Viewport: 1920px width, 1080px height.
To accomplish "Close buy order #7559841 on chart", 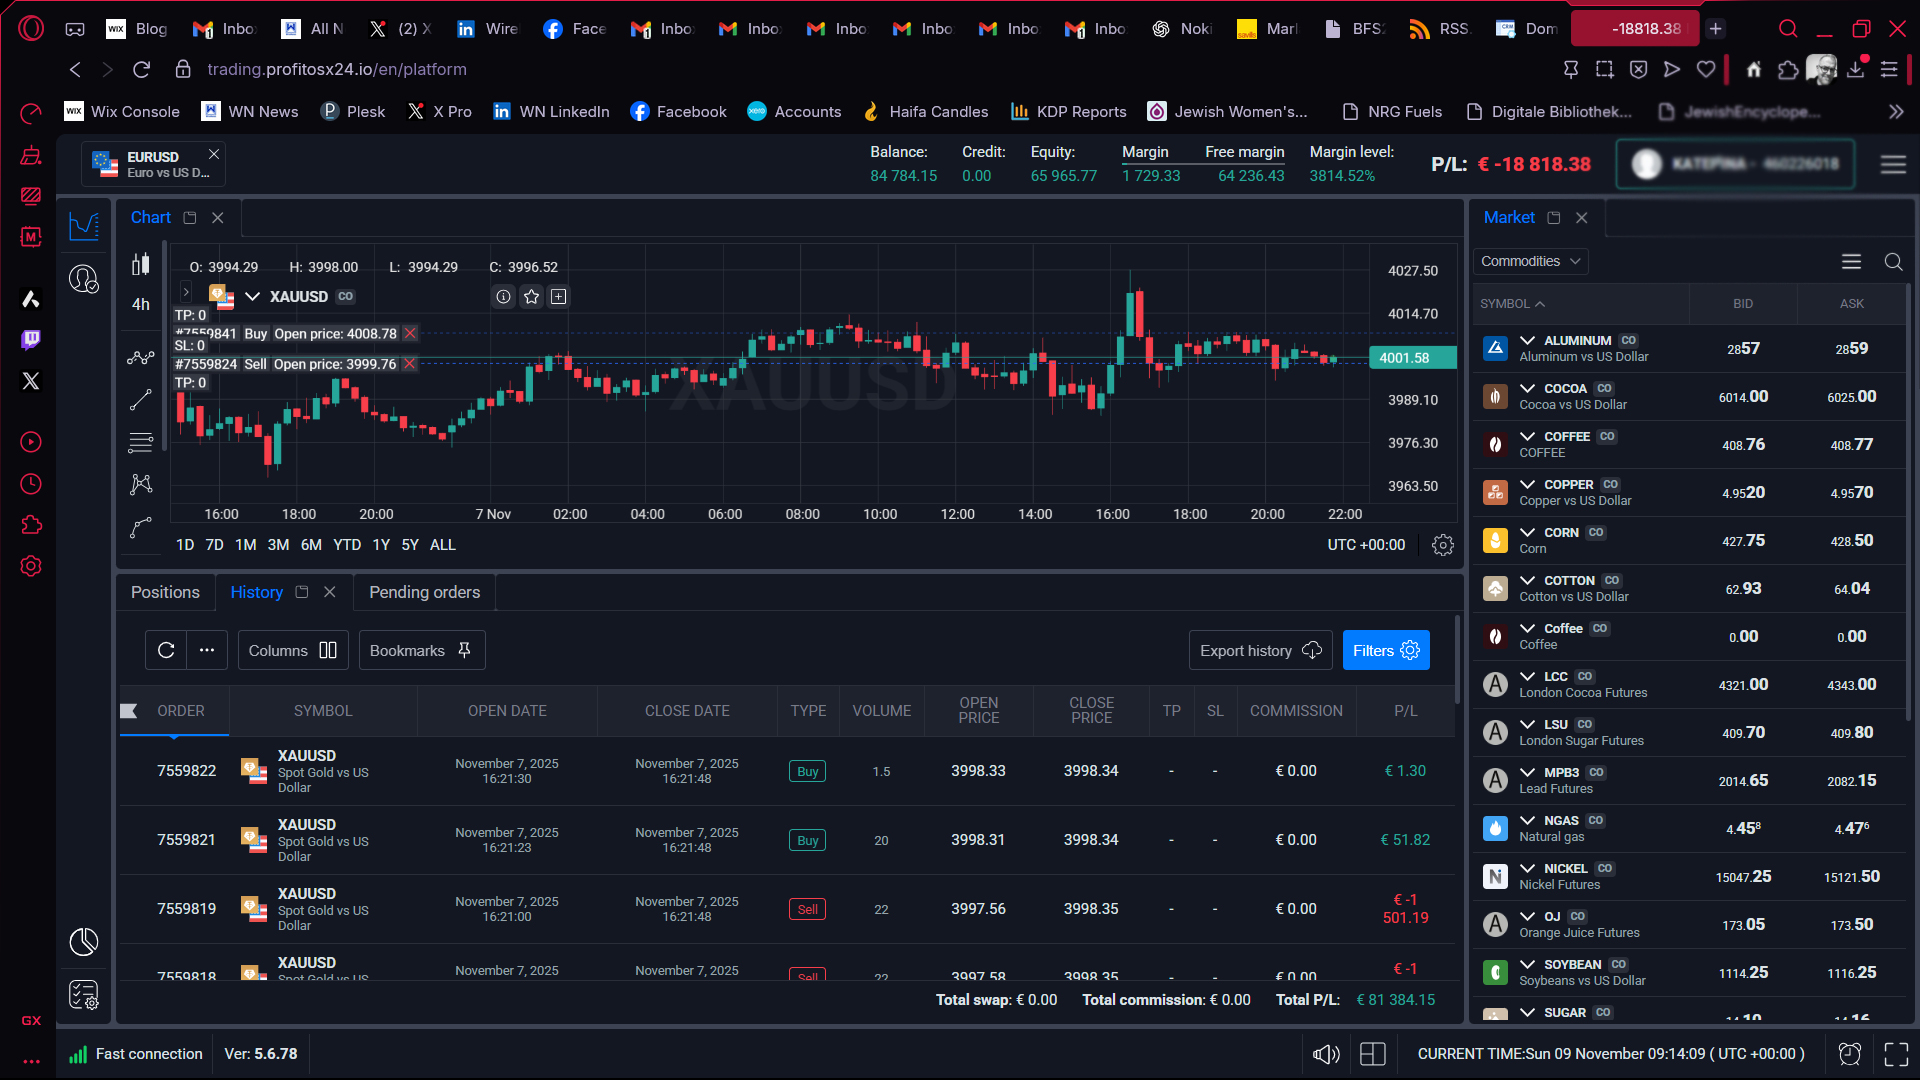I will 410,334.
